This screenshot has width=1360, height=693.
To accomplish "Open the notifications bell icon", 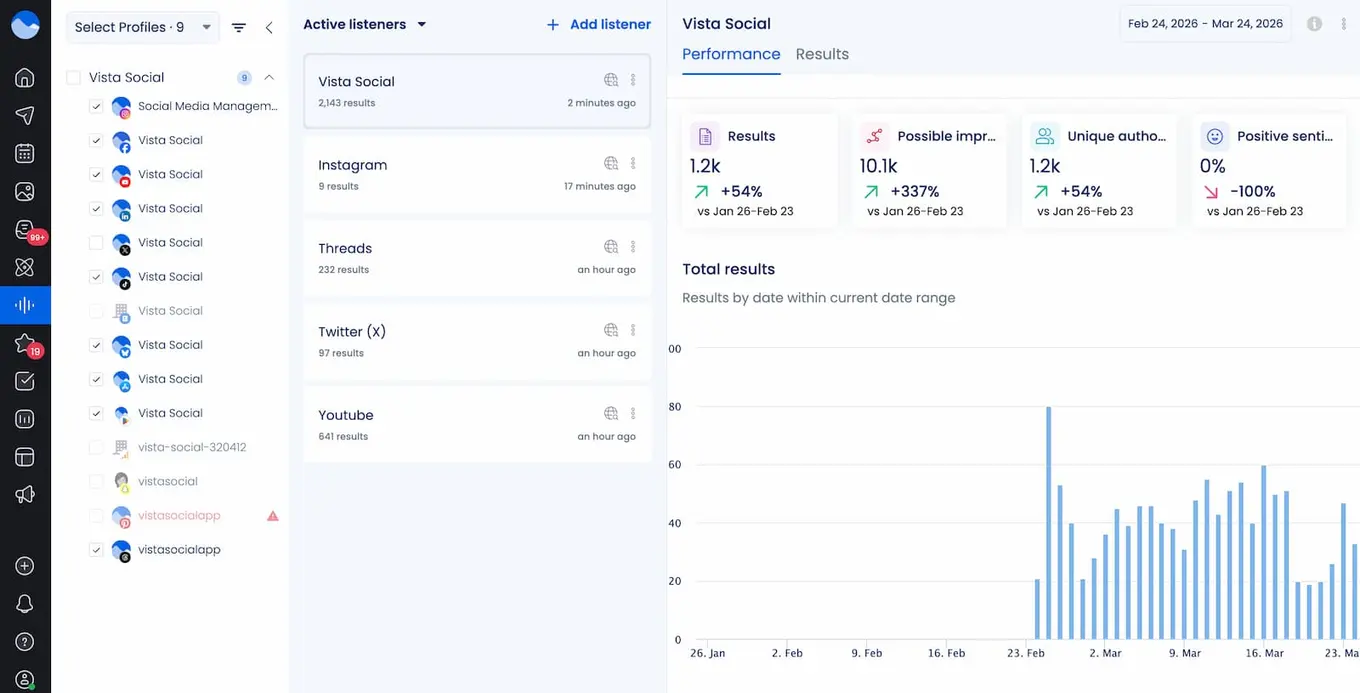I will coord(24,603).
